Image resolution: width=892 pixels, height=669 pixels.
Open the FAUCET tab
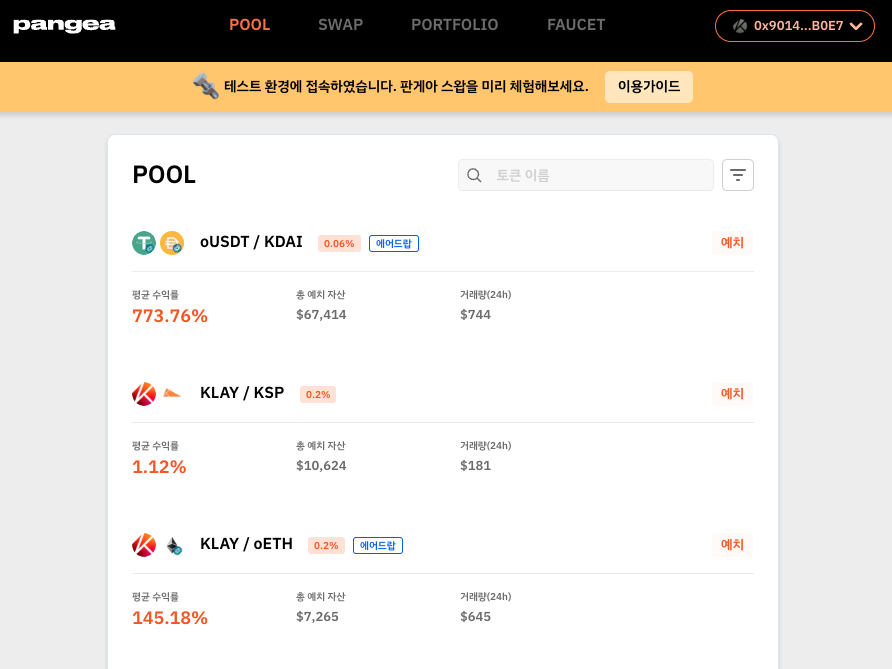(x=576, y=25)
